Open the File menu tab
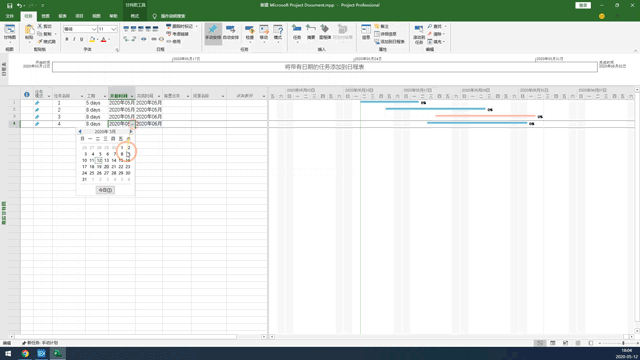 [x=10, y=16]
